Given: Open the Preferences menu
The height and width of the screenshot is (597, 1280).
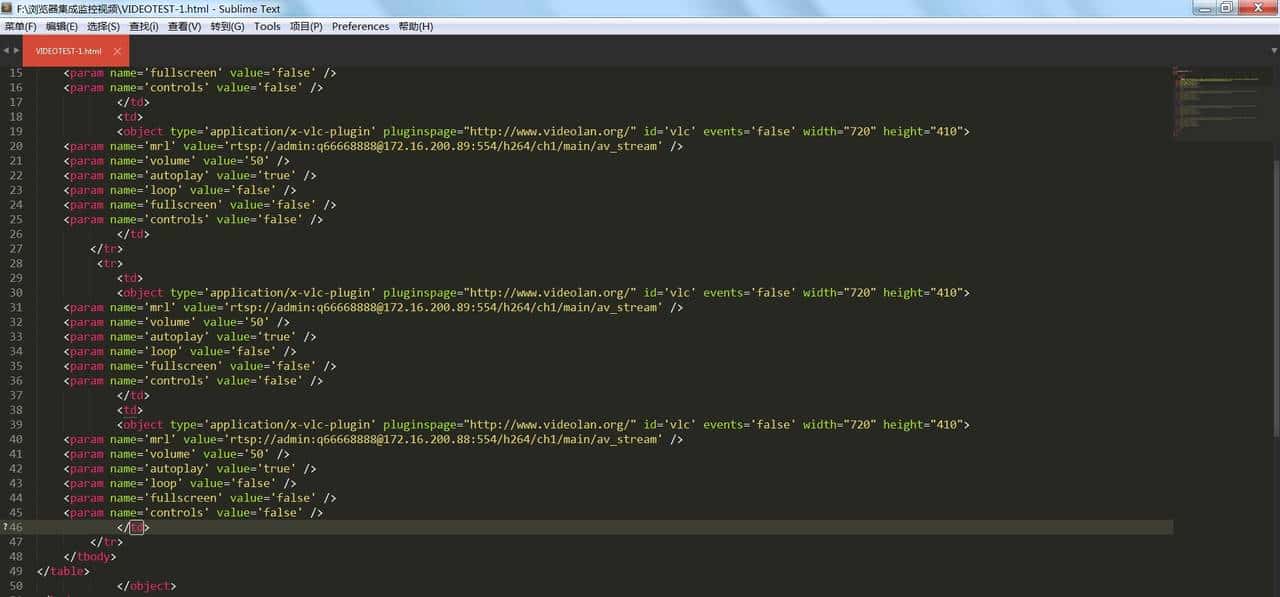Looking at the screenshot, I should [x=360, y=27].
